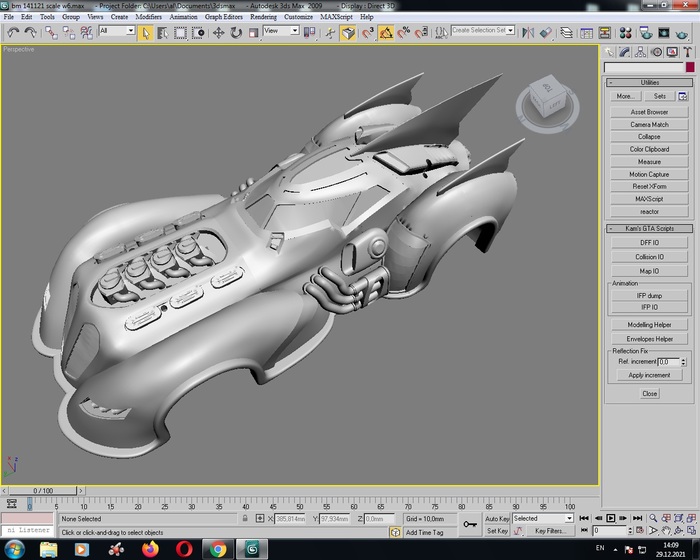The image size is (700, 560).
Task: Open the Curve Editor icon
Action: pos(586,33)
